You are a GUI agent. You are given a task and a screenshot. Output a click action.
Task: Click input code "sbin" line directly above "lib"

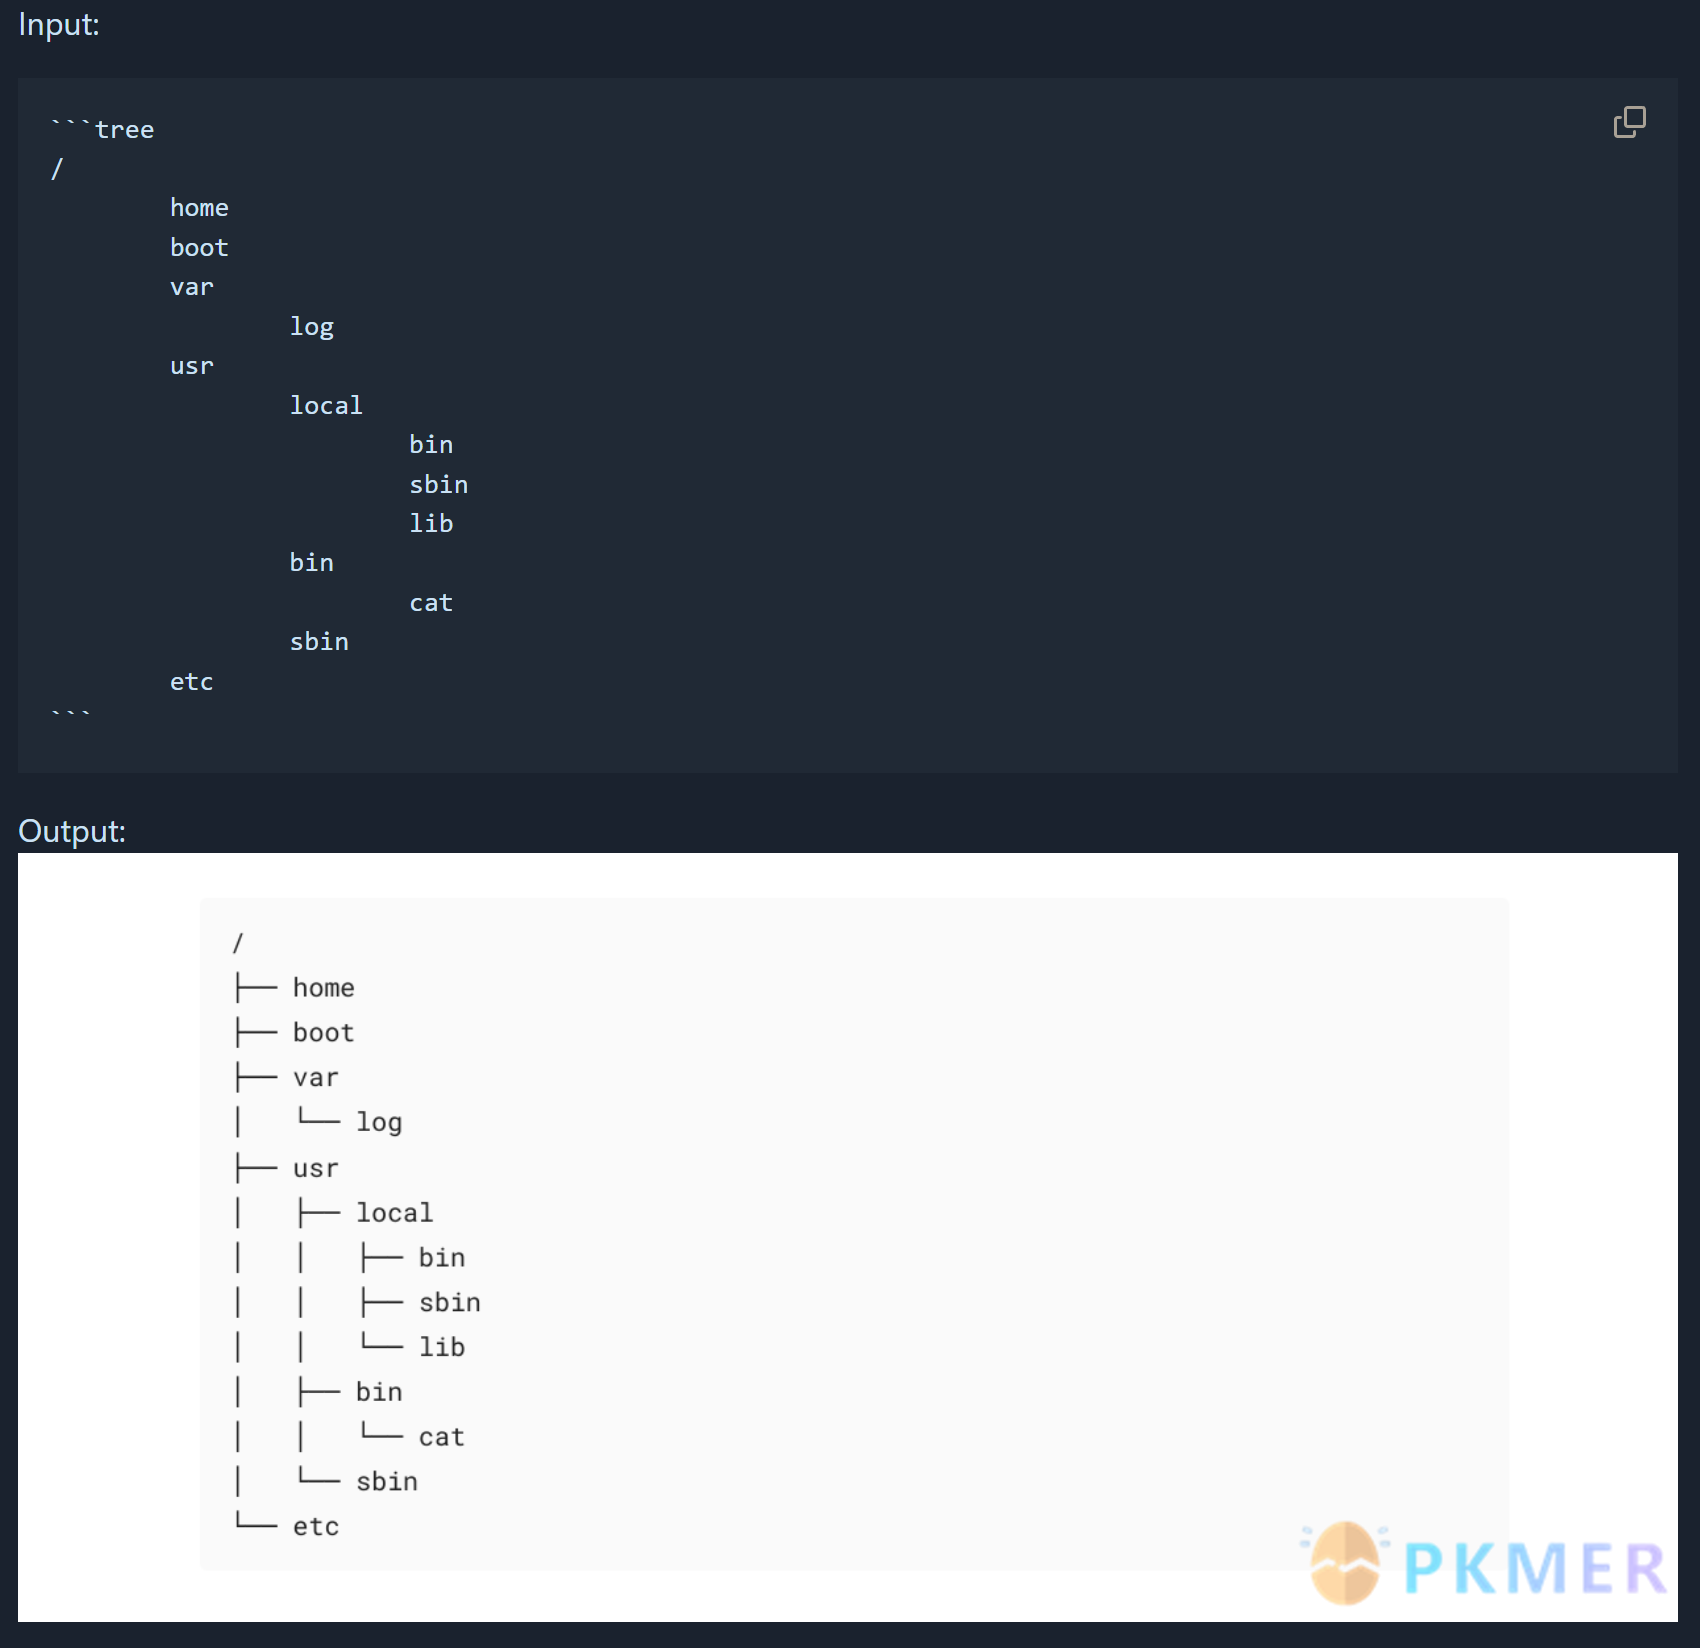point(439,484)
